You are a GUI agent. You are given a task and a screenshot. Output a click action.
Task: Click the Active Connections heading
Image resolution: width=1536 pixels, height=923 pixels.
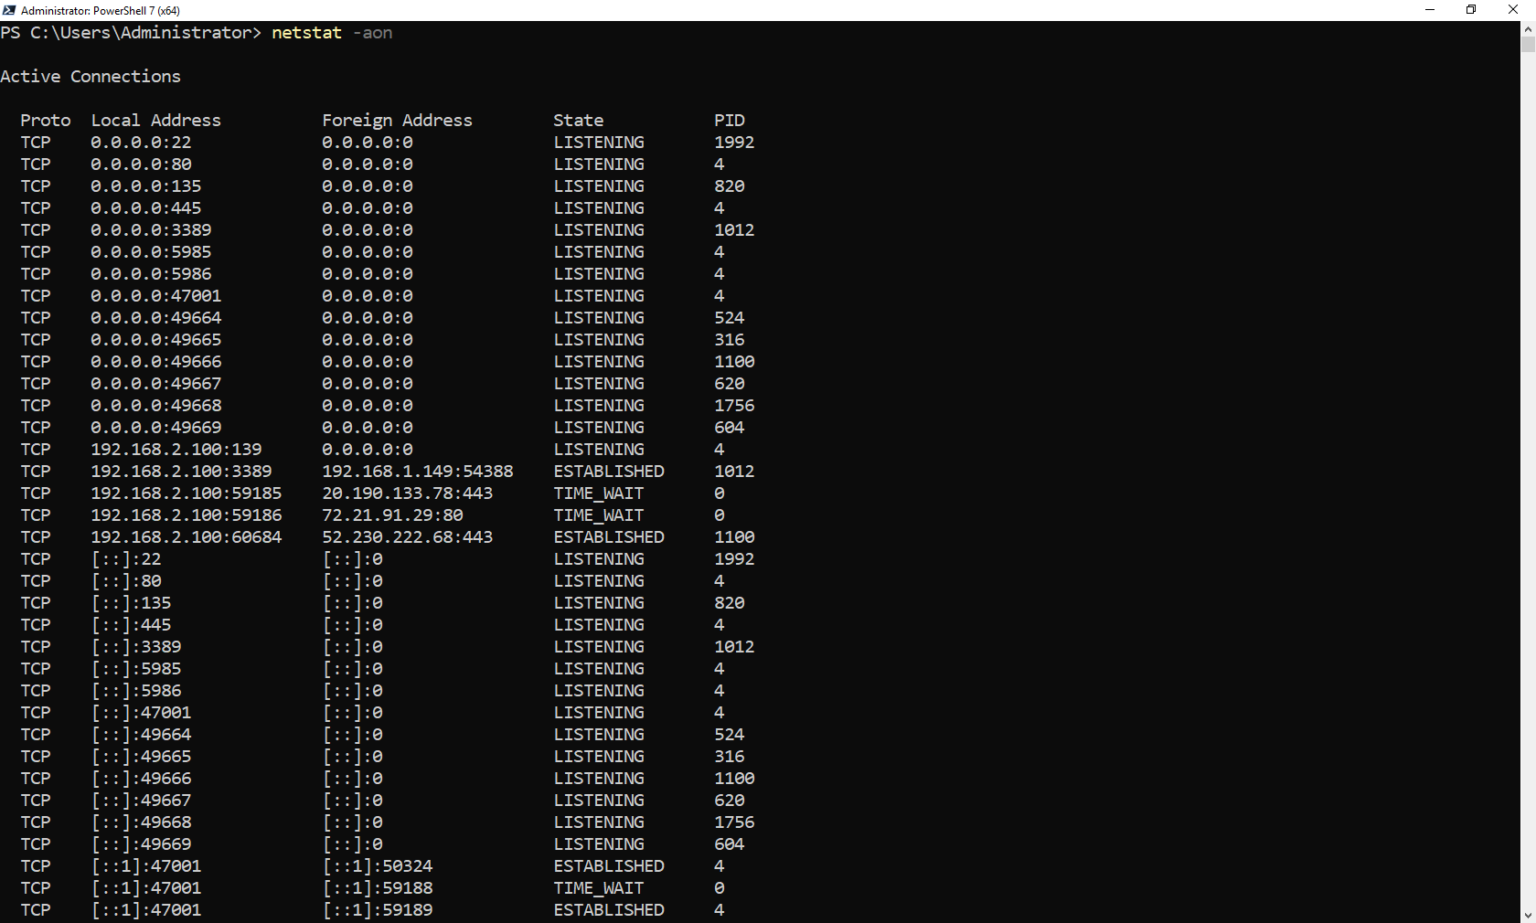click(91, 76)
